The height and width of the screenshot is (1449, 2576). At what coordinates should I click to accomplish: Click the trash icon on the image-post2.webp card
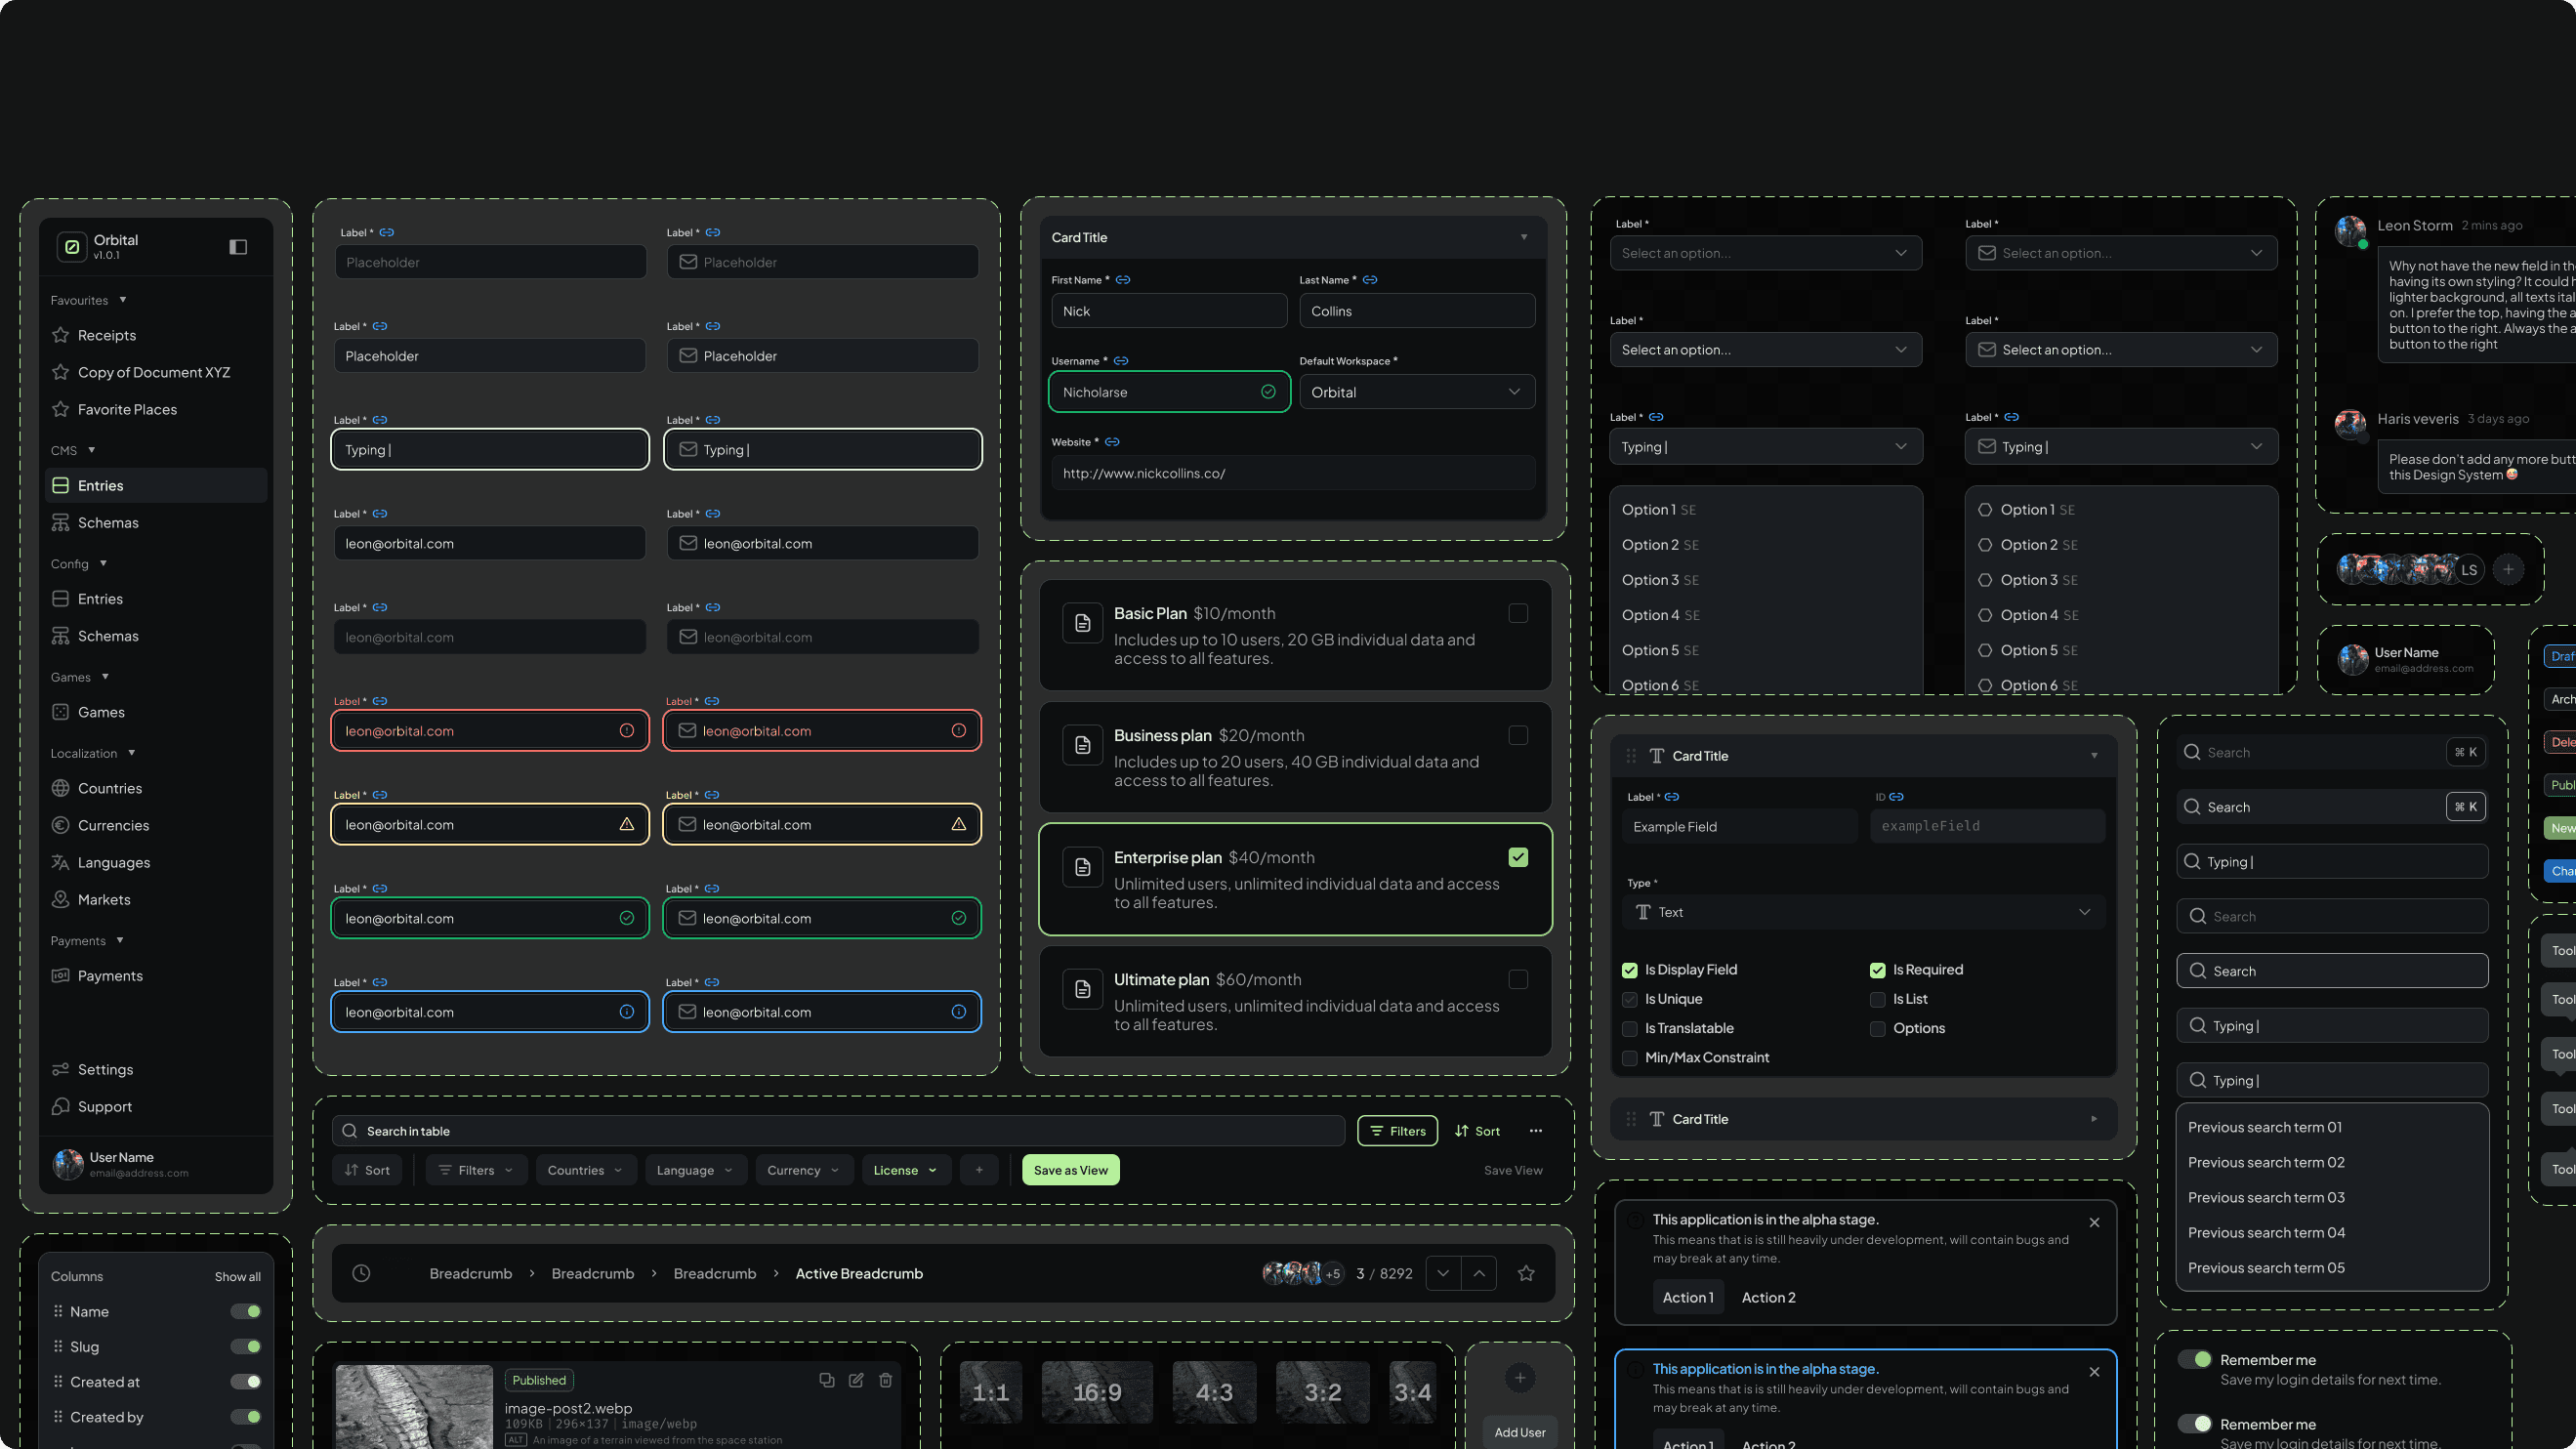click(885, 1380)
